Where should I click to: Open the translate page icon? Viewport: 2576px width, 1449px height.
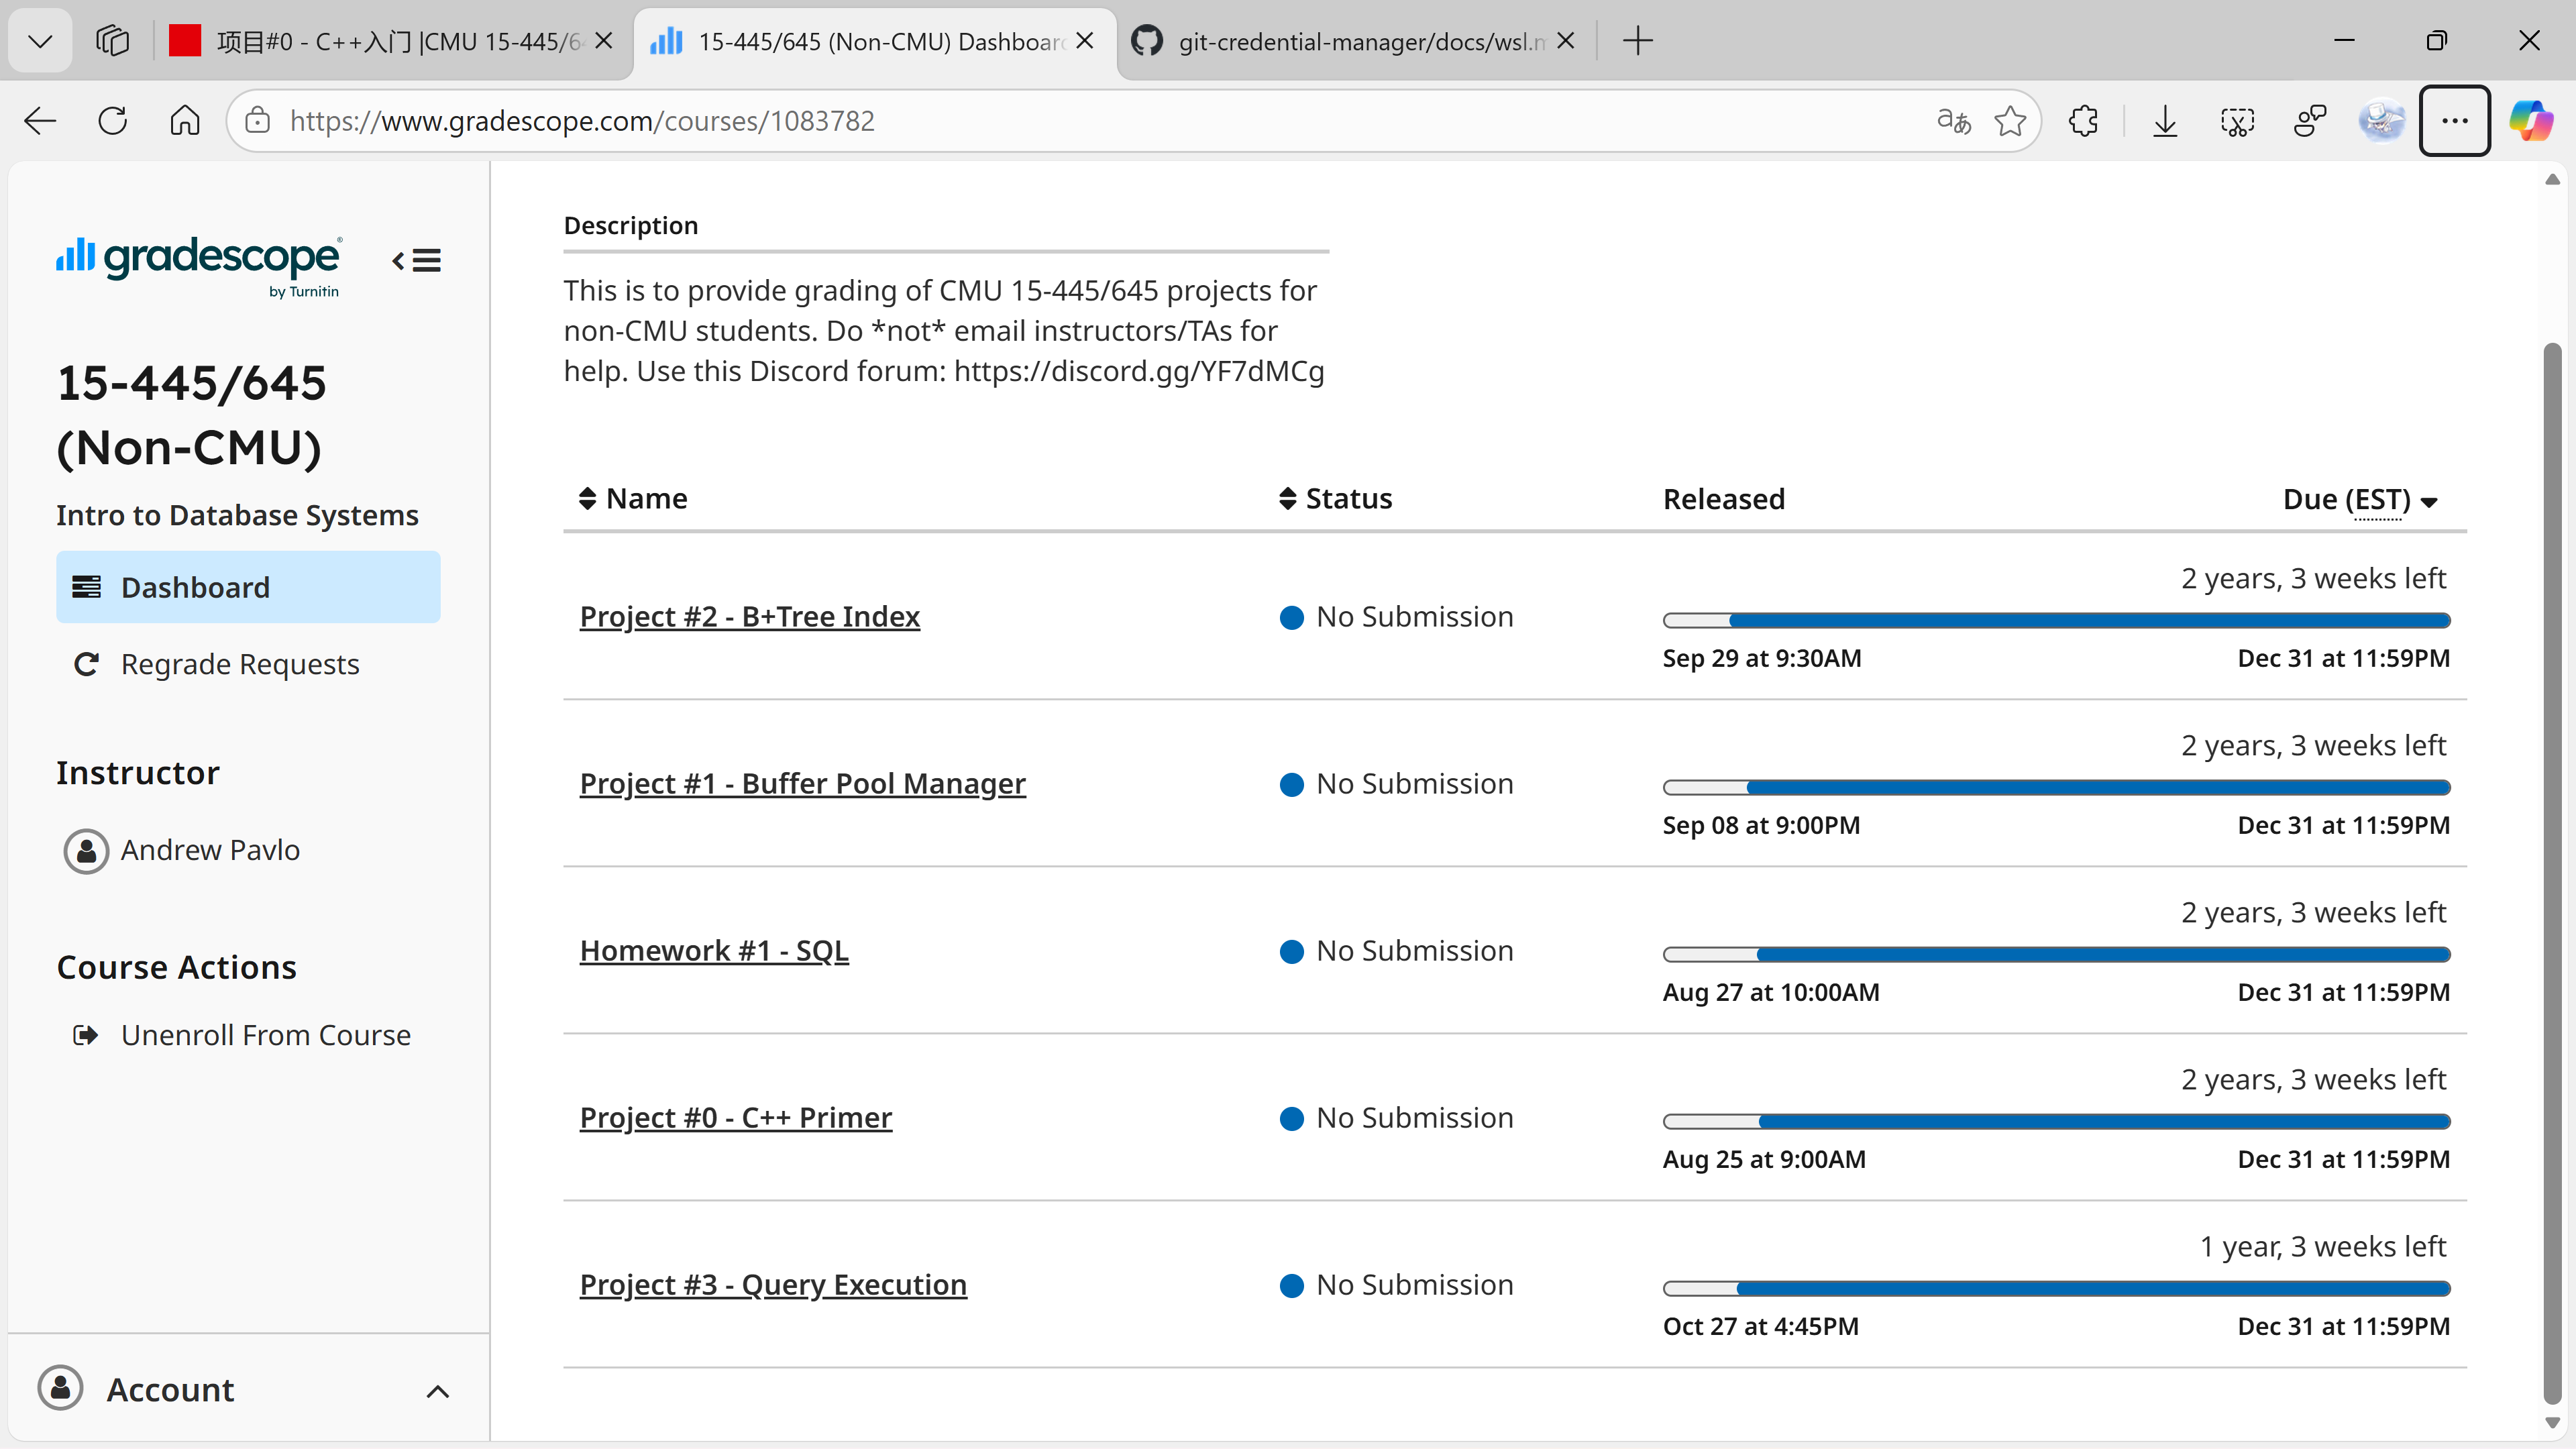pyautogui.click(x=1953, y=121)
